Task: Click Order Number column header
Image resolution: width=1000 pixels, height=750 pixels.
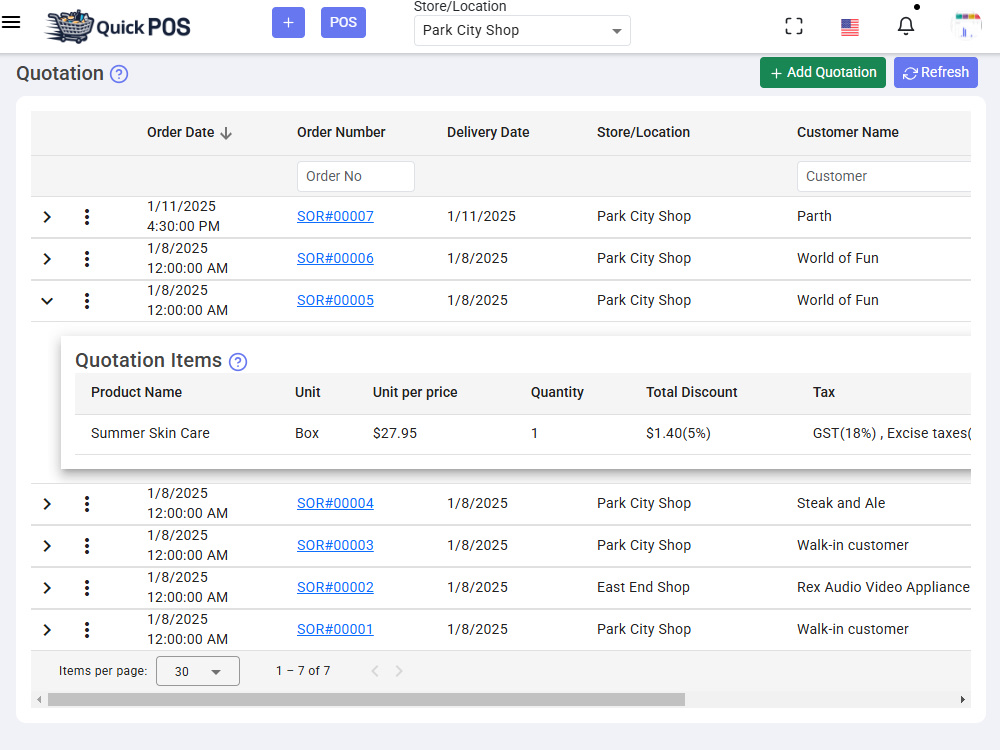Action: click(x=341, y=132)
